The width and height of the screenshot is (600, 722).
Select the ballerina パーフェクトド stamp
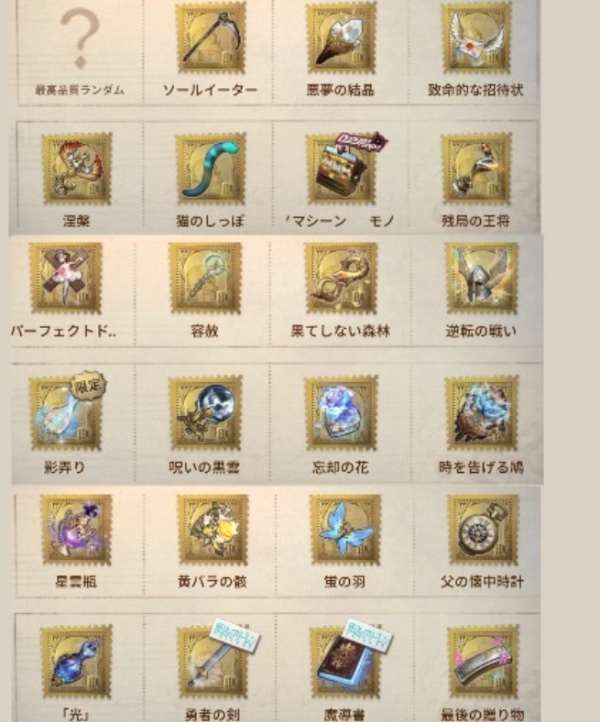tap(66, 279)
